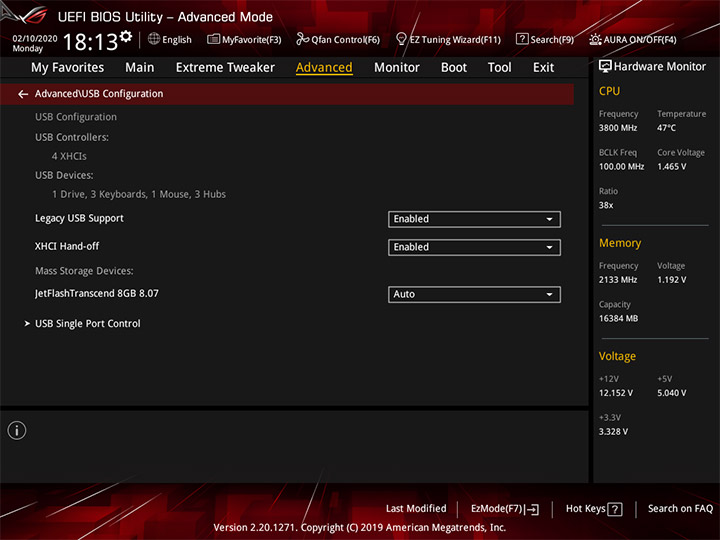Viewport: 720px width, 540px height.
Task: Click Mass Storage Devices label
Action: (x=84, y=271)
